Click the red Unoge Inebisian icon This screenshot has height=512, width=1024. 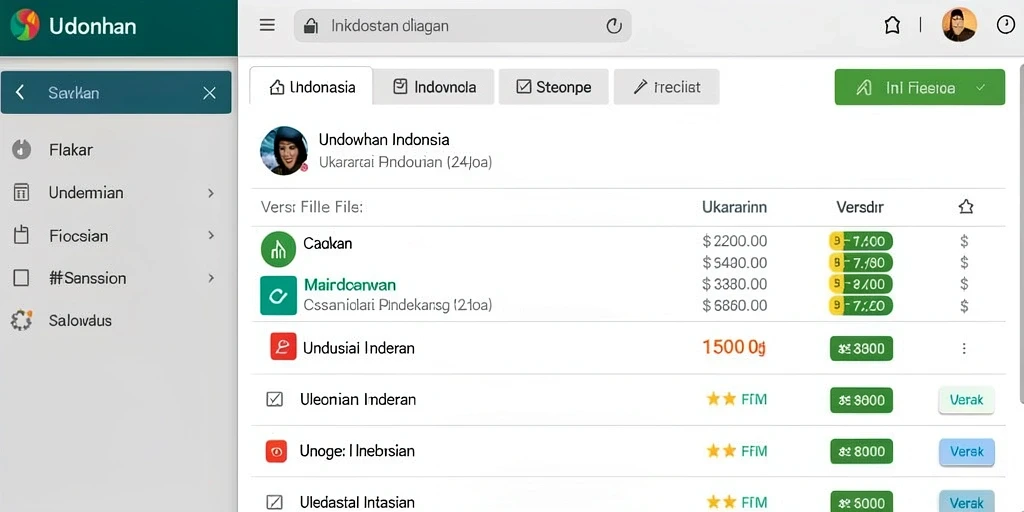point(276,451)
